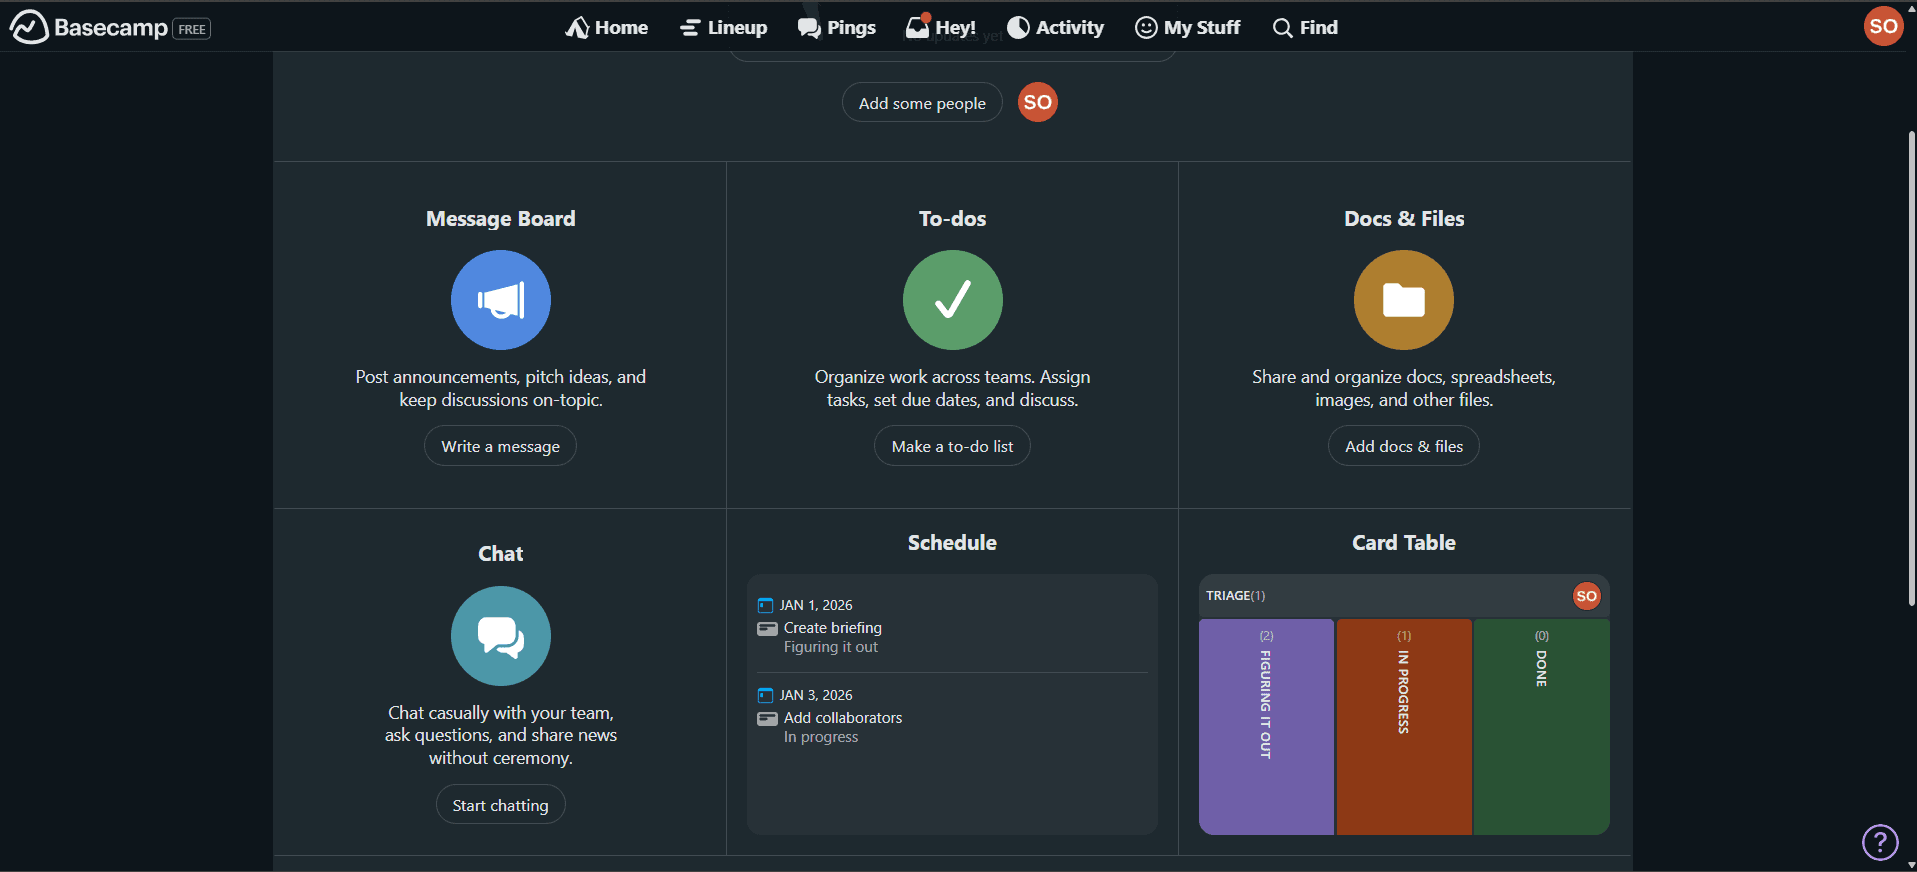The height and width of the screenshot is (872, 1917).
Task: Select the purple Figuring It Out column
Action: click(1266, 726)
